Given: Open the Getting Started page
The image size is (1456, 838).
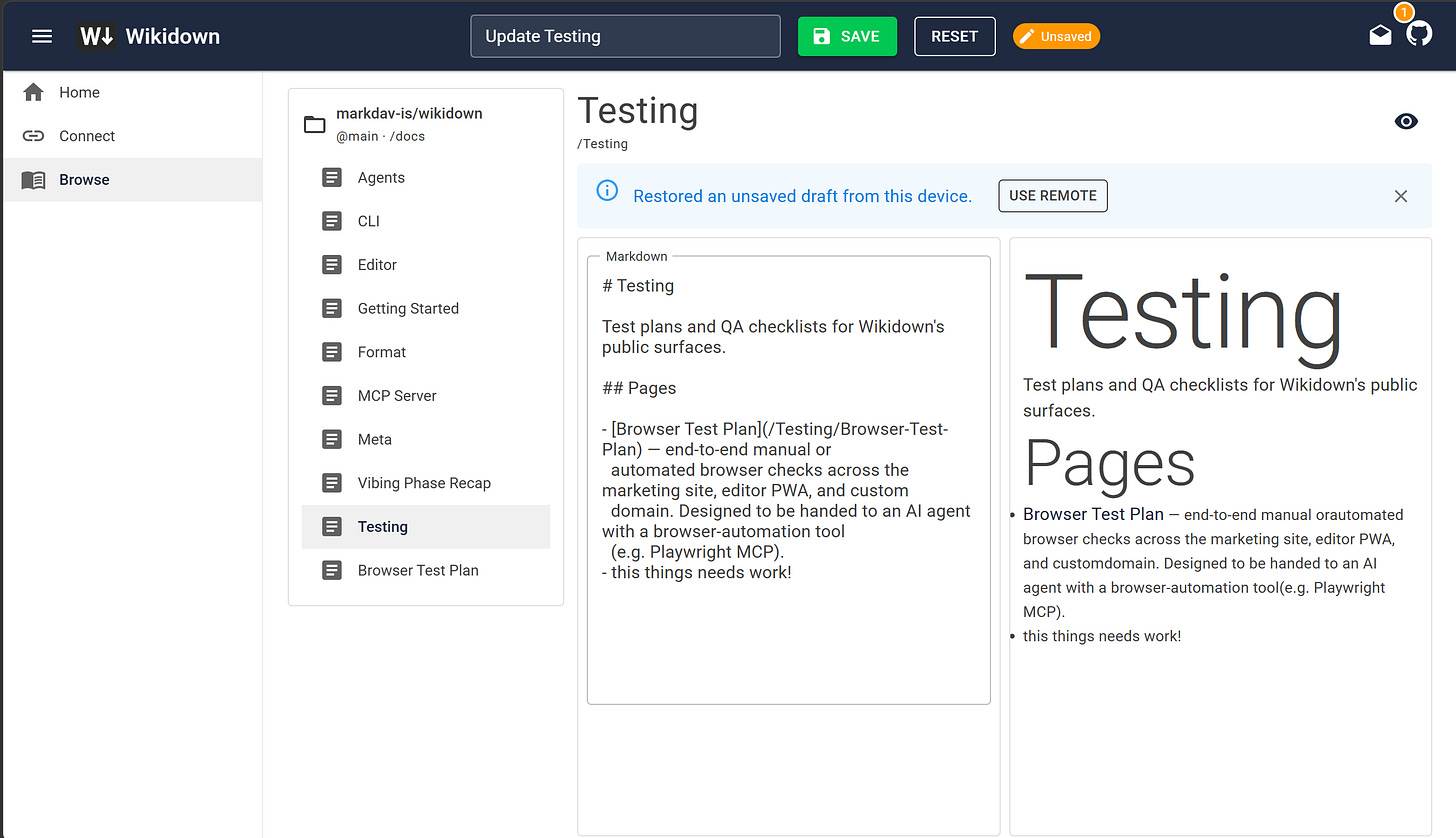Looking at the screenshot, I should click(425, 308).
